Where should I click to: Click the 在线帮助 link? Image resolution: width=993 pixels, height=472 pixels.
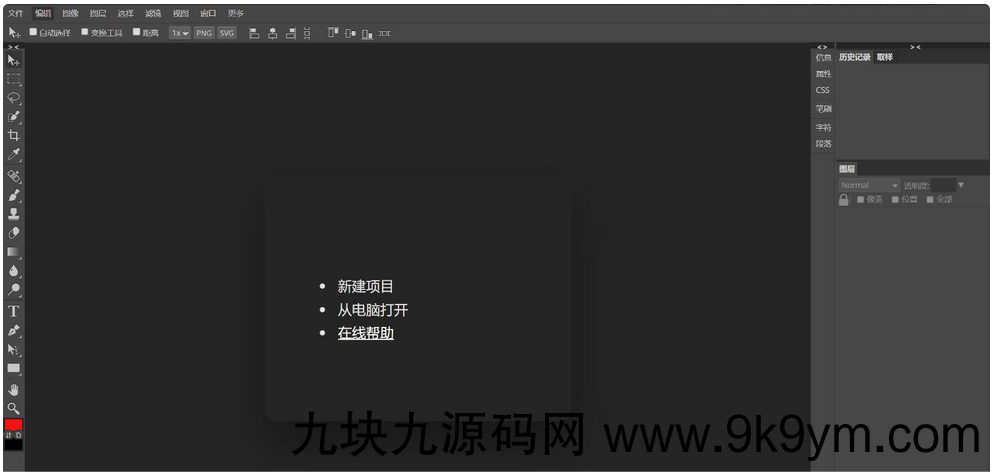[x=365, y=333]
